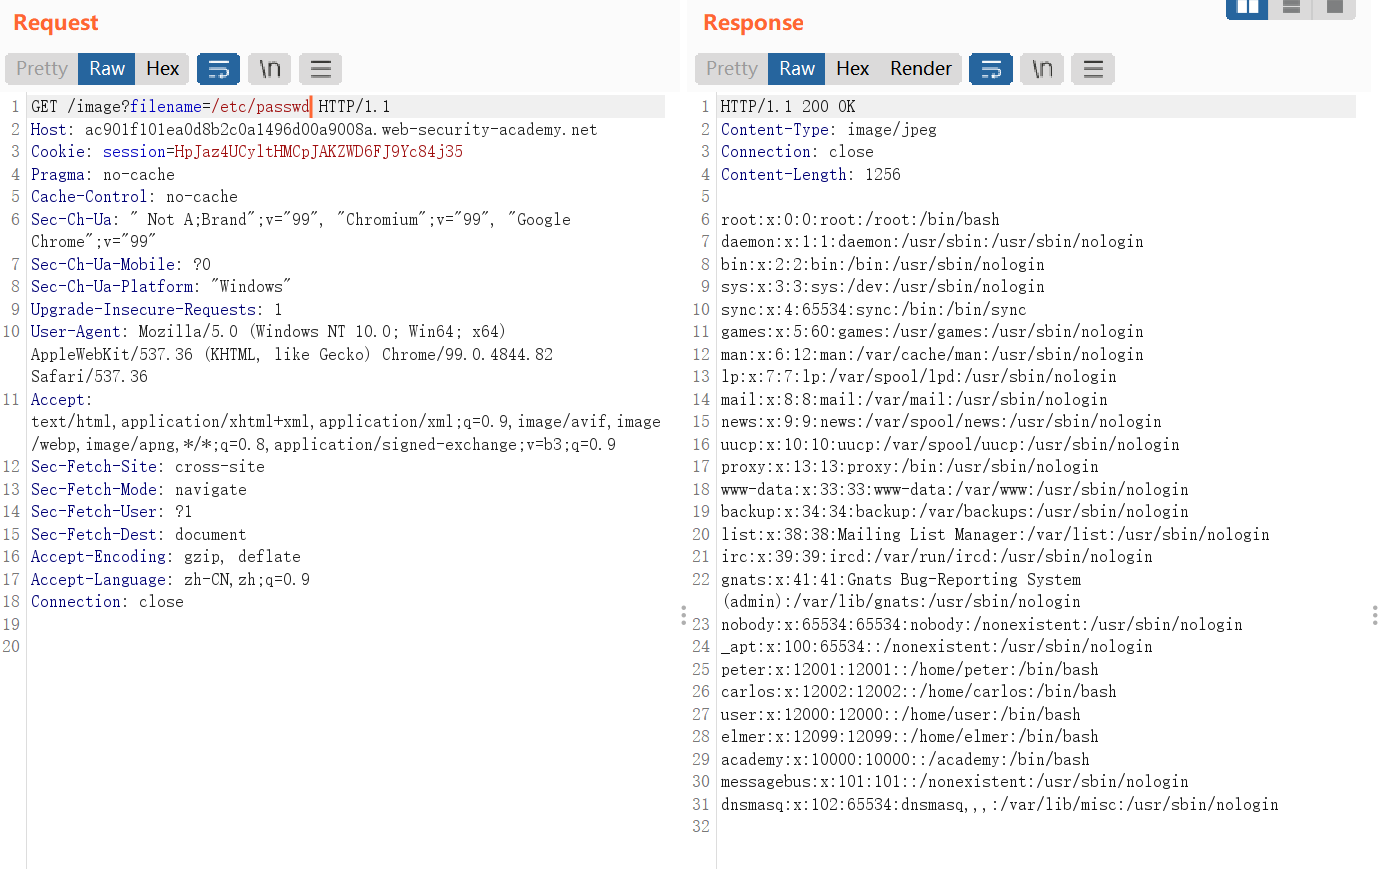Screen dimensions: 1379x869
Task: Open Response panel hamburger options menu
Action: [1093, 68]
